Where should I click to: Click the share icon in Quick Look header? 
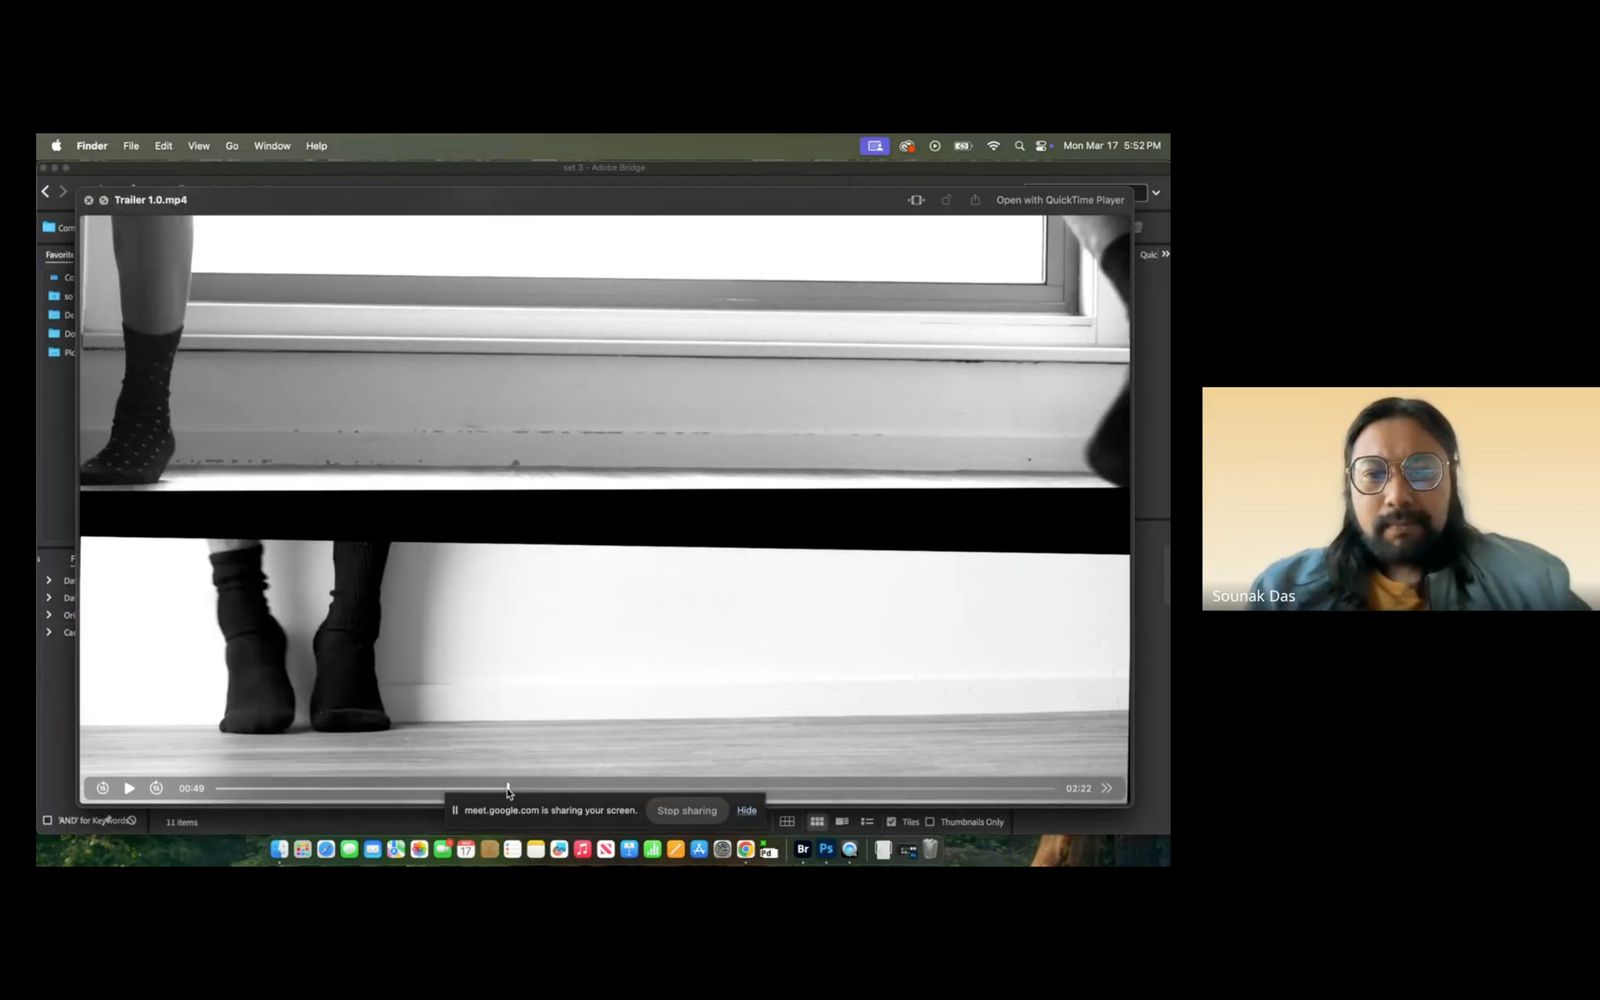(975, 200)
